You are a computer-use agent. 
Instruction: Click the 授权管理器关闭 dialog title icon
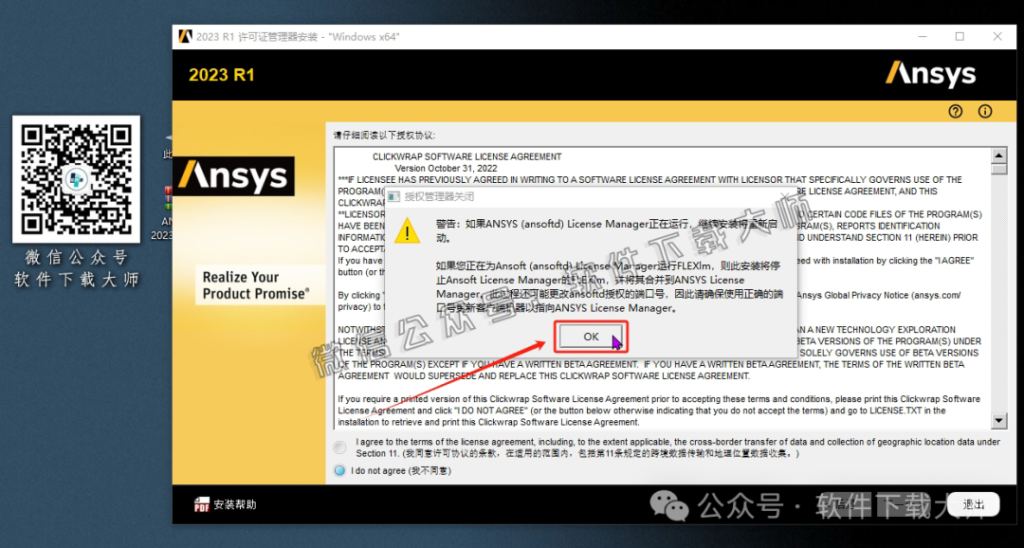coord(394,196)
